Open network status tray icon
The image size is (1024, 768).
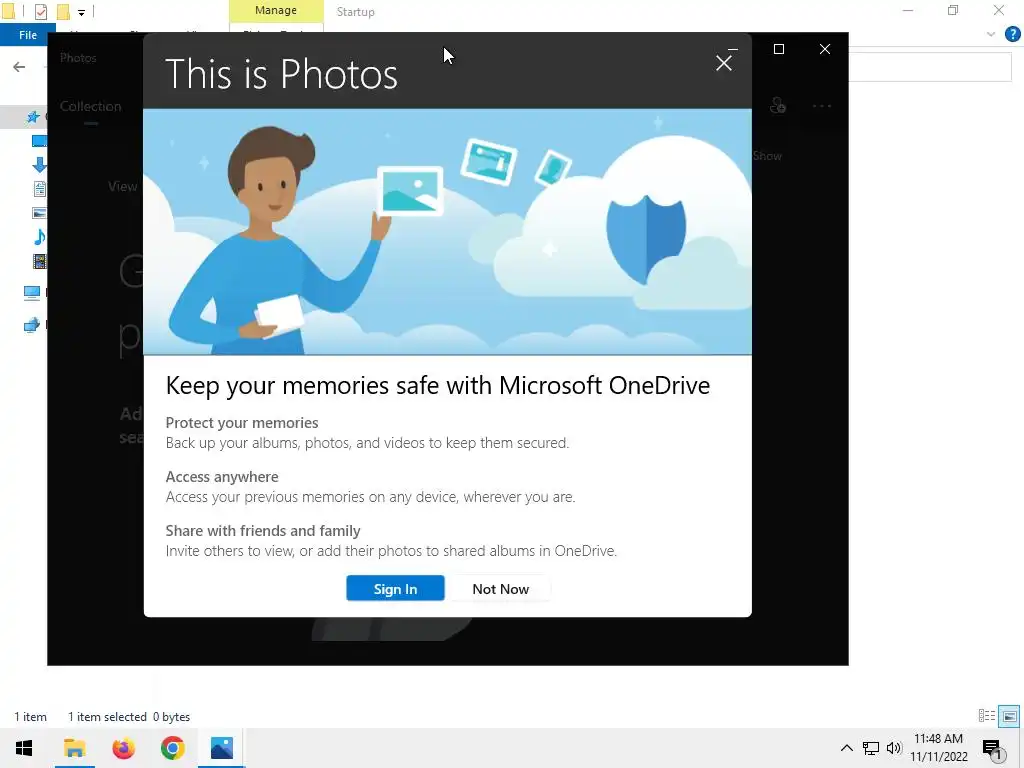pyautogui.click(x=871, y=748)
